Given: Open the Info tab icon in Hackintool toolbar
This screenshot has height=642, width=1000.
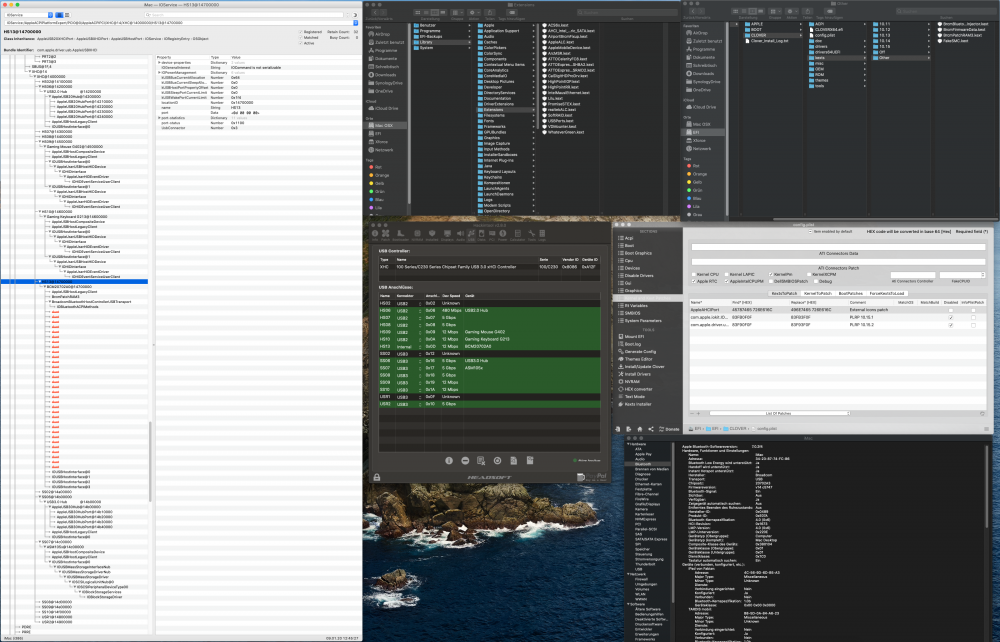Looking at the screenshot, I should (x=375, y=235).
